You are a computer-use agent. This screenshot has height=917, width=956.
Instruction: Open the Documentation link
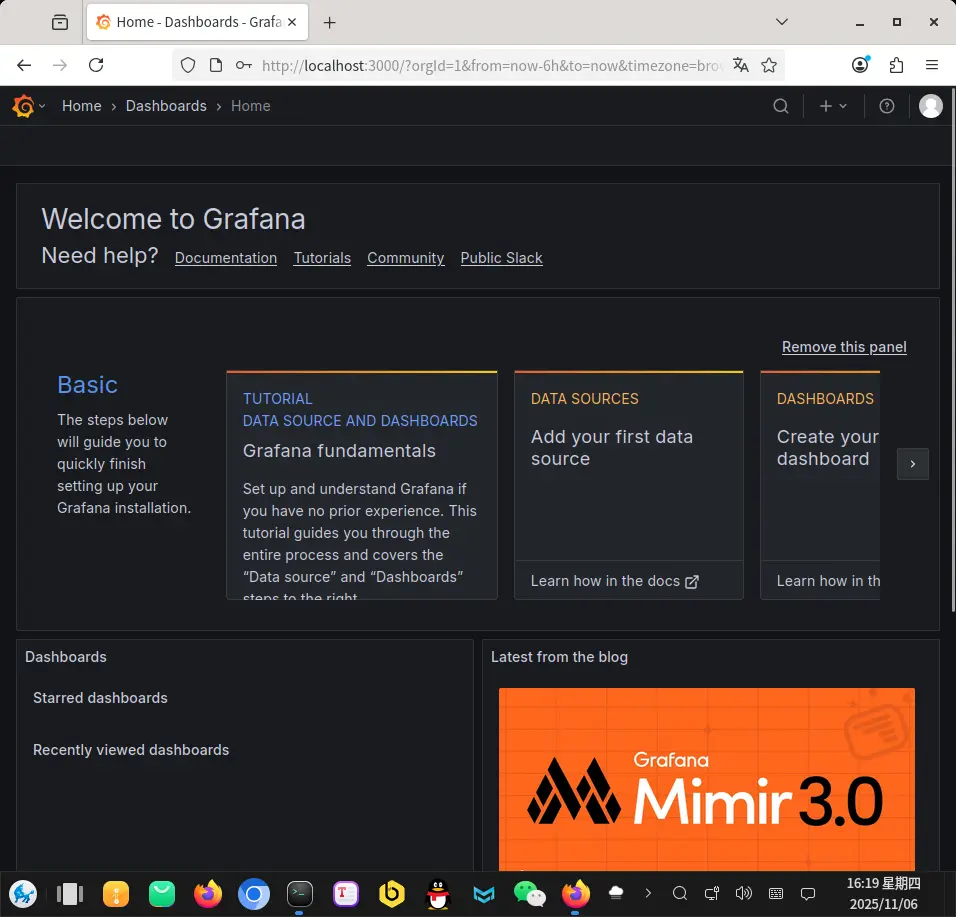pyautogui.click(x=226, y=258)
